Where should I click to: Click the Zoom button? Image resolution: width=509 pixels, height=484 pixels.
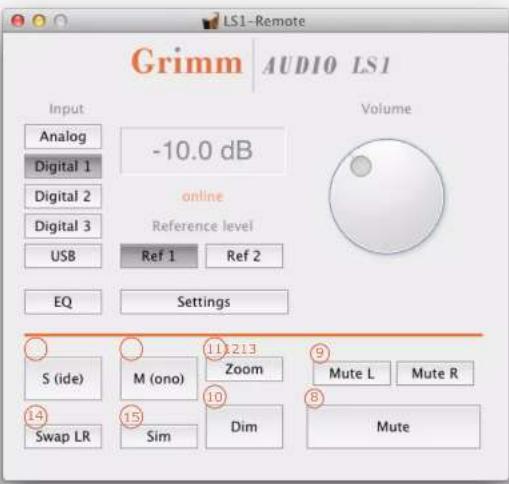(244, 369)
